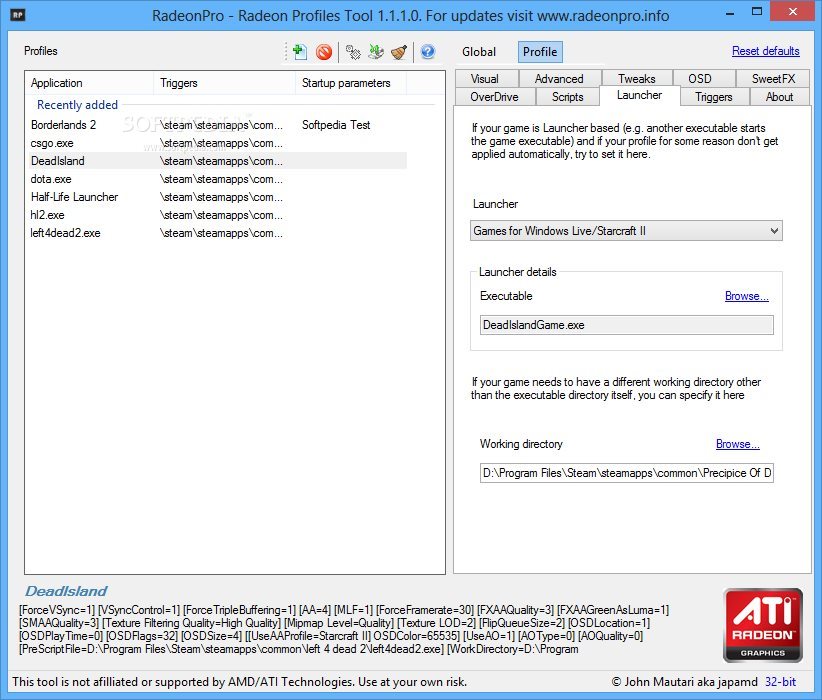822x700 pixels.
Task: Click the RadeonPro title bar app icon
Action: click(18, 15)
